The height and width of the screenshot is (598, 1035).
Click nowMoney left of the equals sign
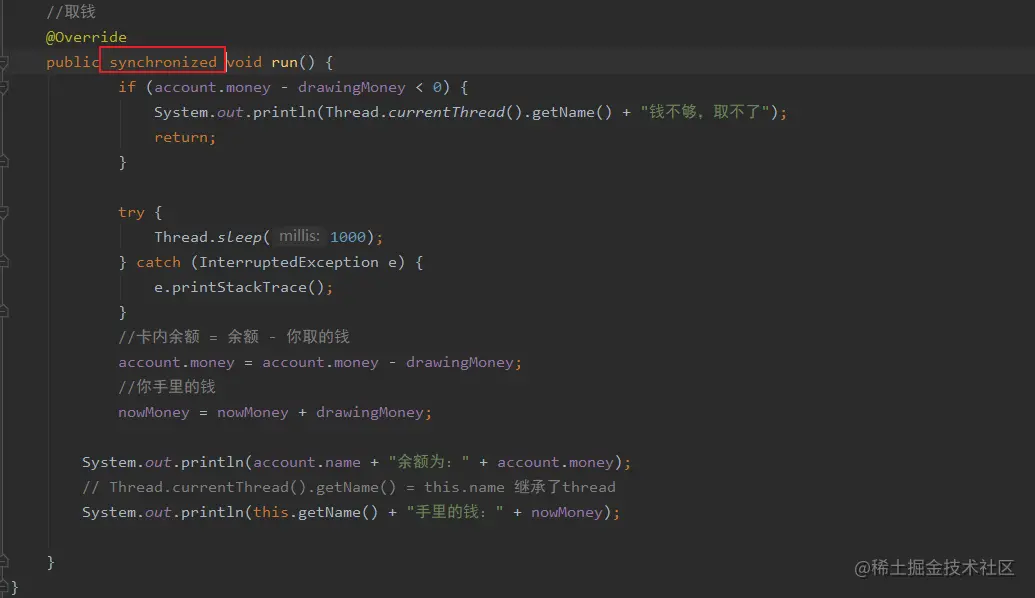[154, 413]
